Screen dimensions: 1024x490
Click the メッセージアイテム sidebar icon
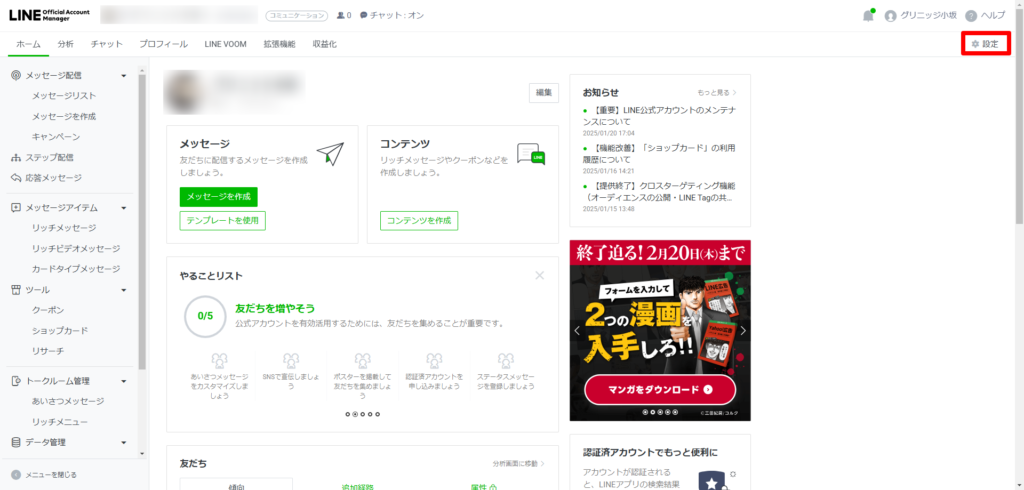coord(16,208)
